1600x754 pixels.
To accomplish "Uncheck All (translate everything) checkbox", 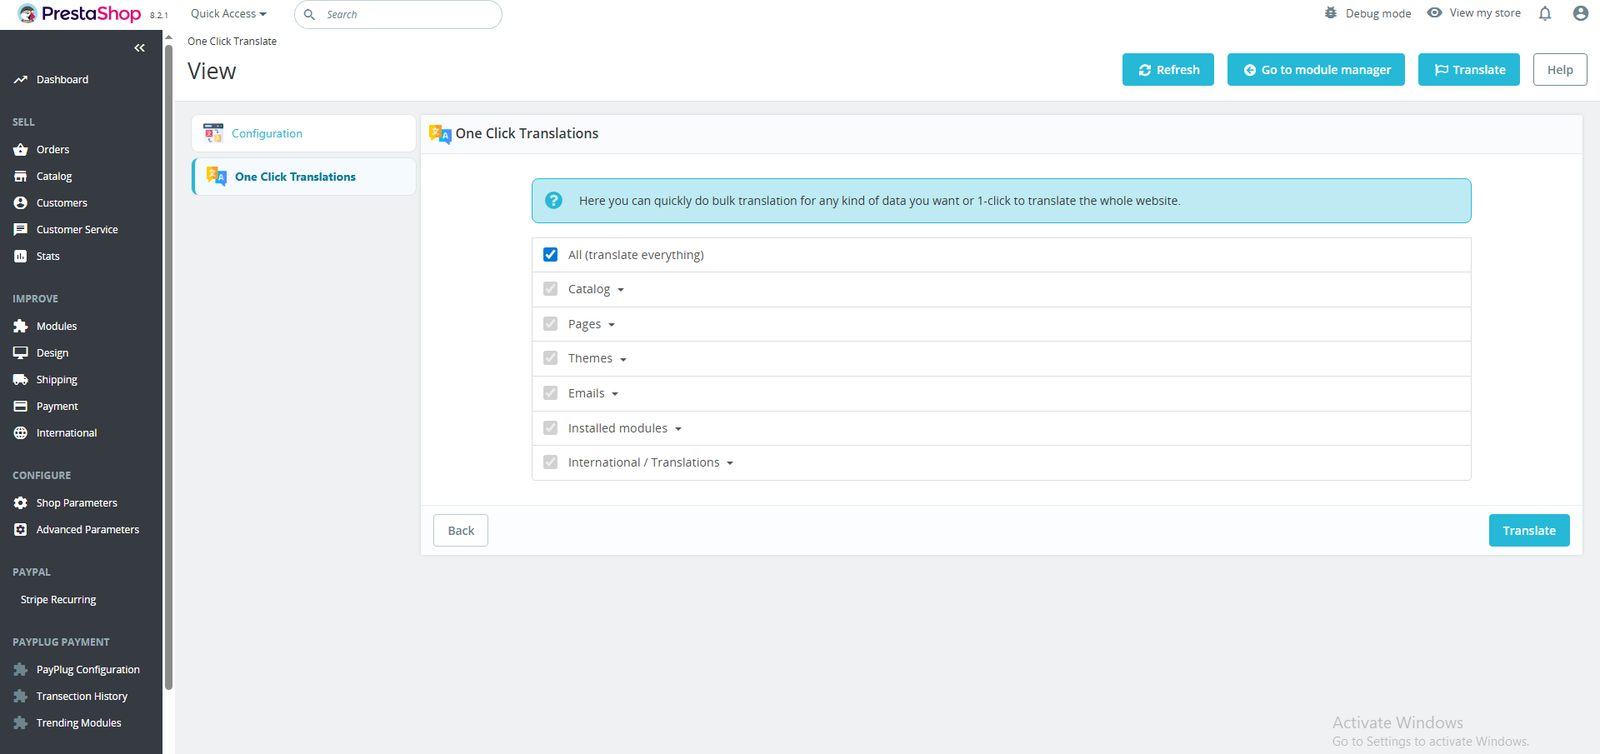I will (550, 254).
